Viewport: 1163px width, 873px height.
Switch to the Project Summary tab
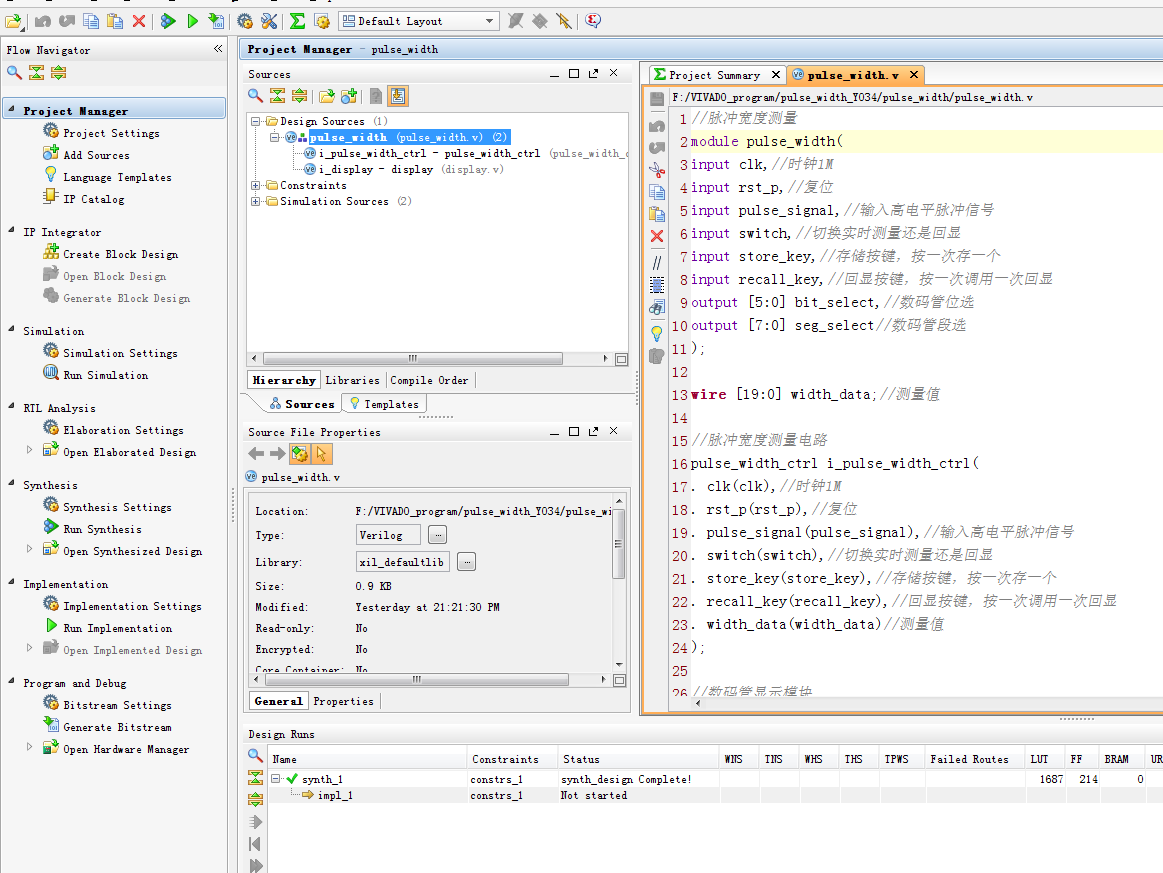[714, 75]
